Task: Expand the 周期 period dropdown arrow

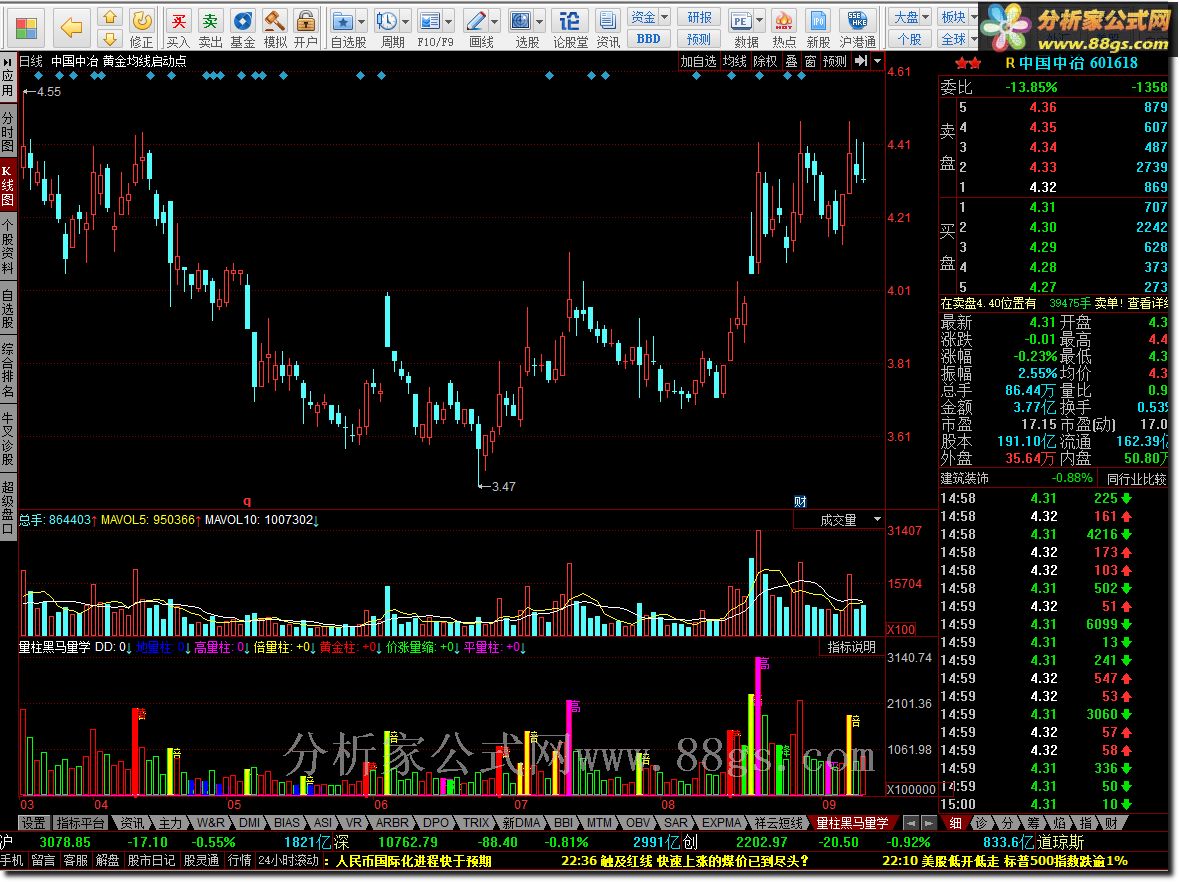Action: coord(406,21)
